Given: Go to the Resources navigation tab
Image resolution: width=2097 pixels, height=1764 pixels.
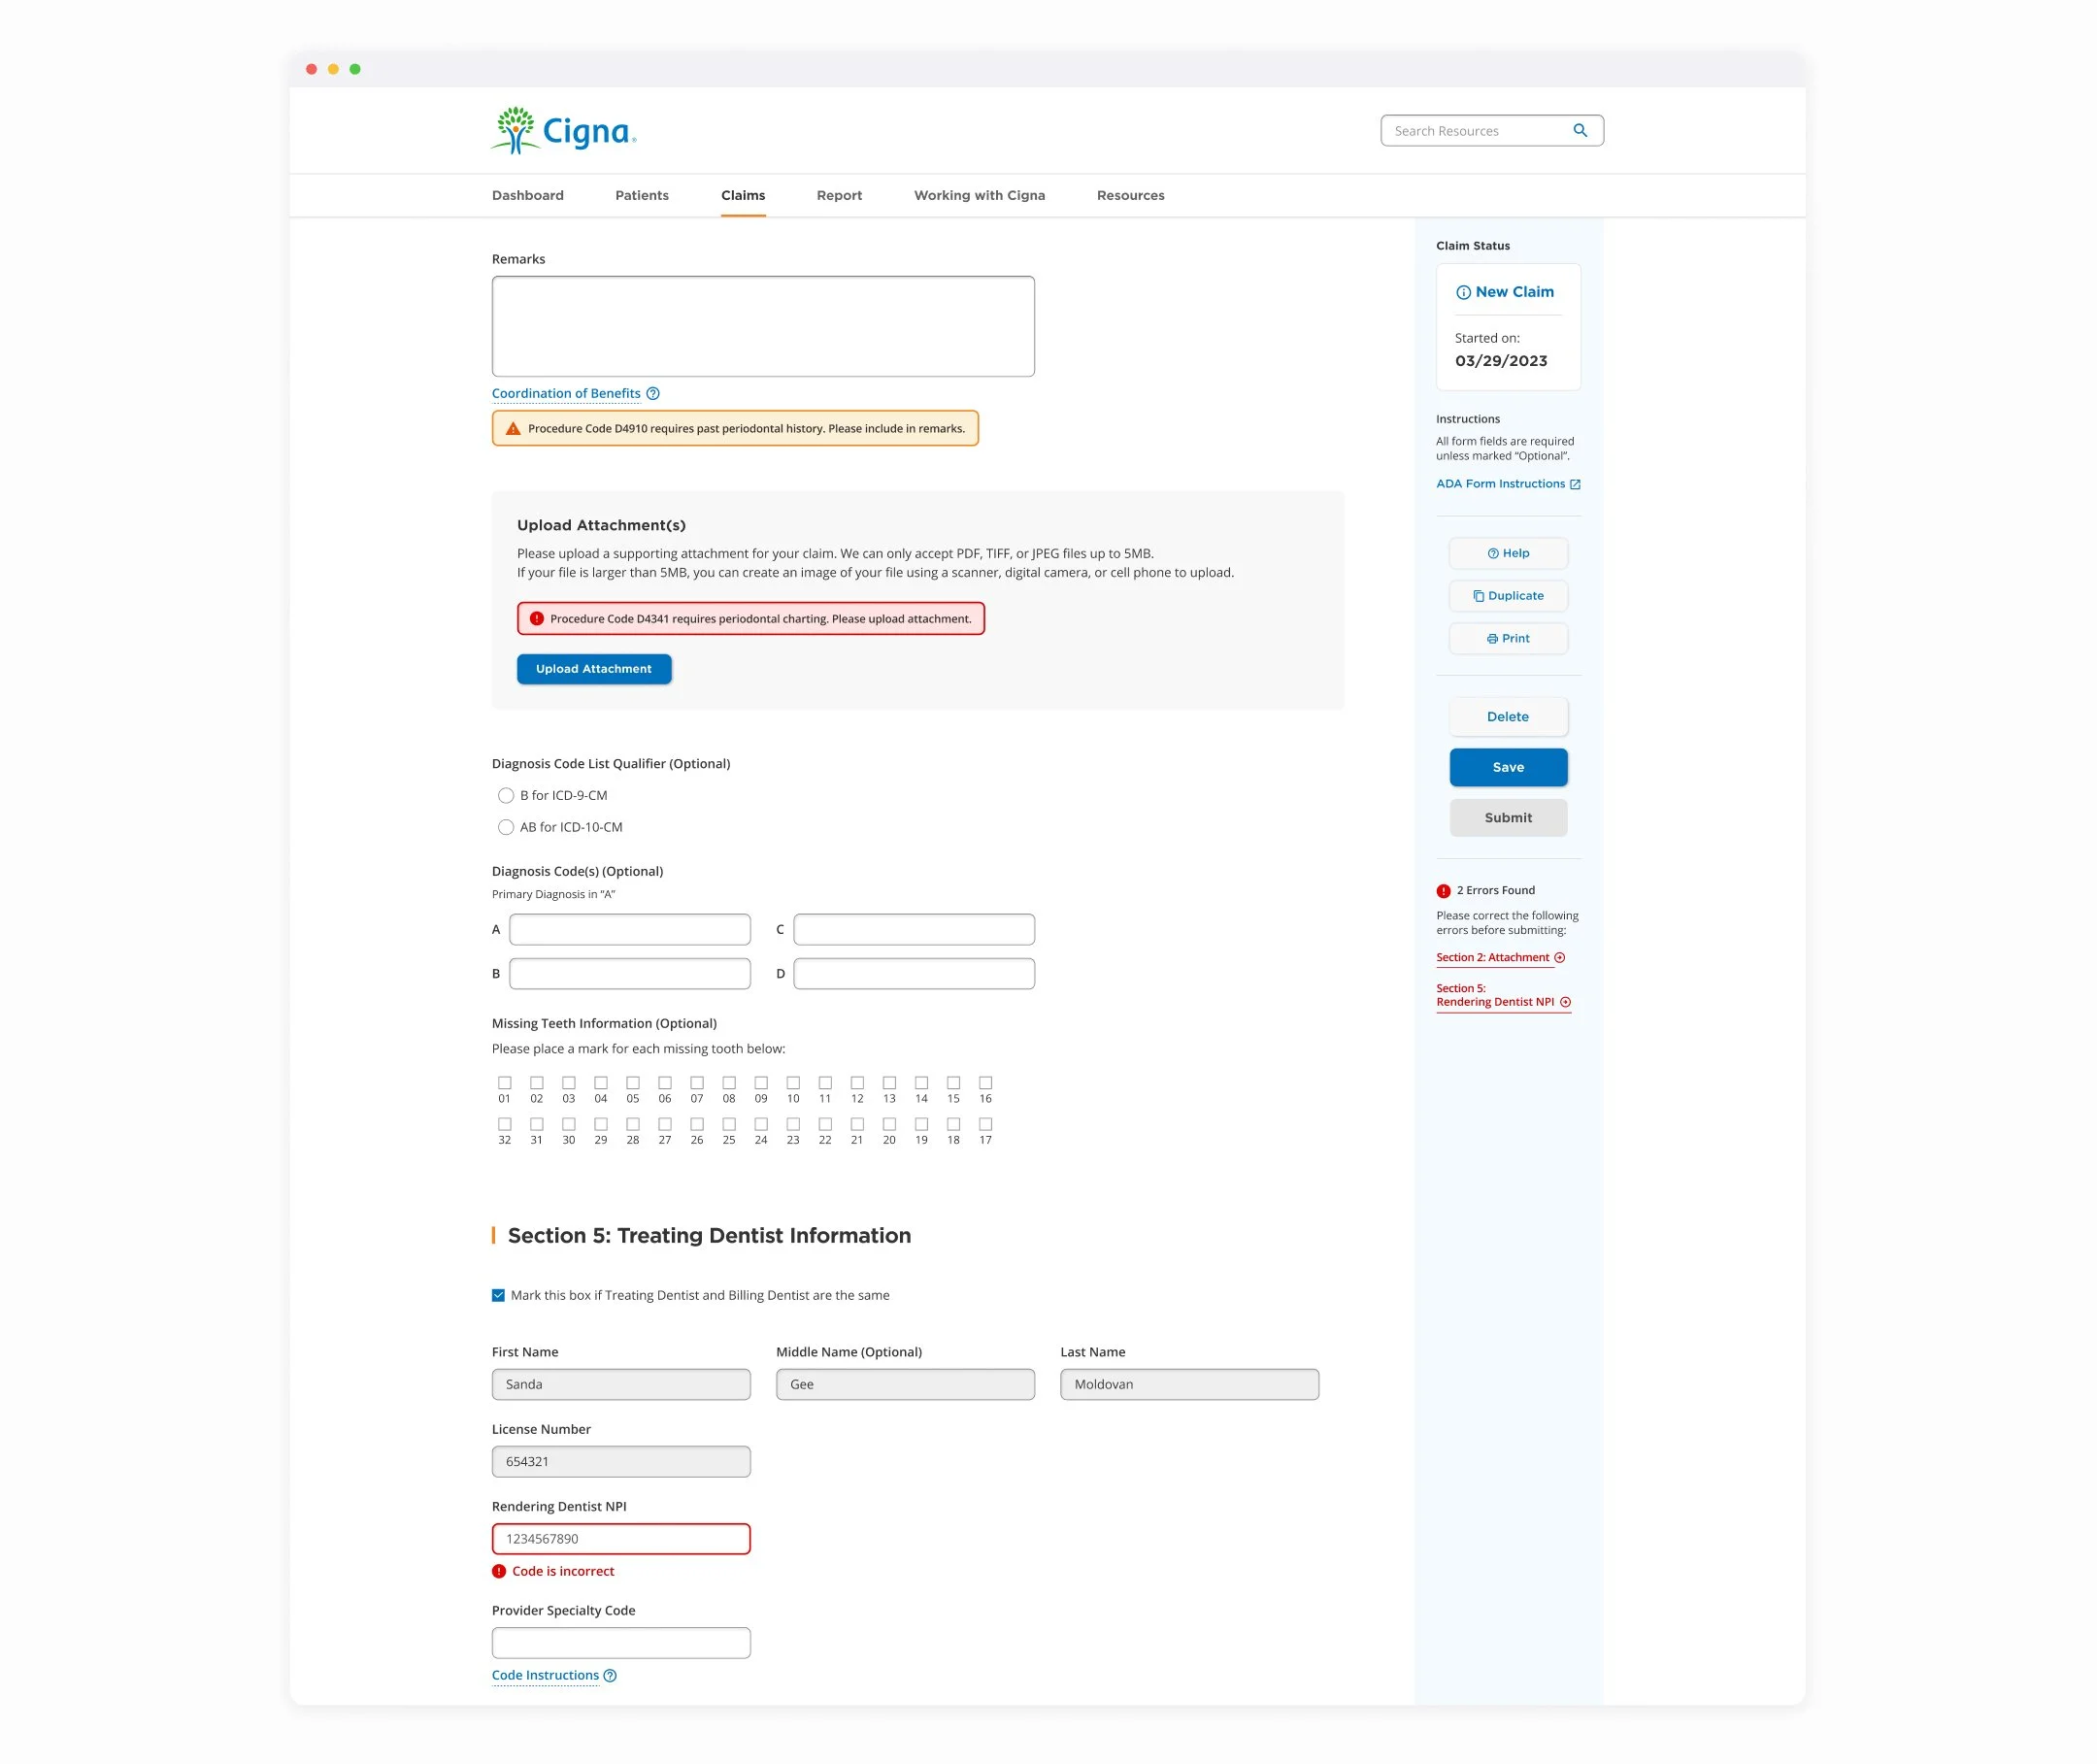Looking at the screenshot, I should click(1130, 196).
